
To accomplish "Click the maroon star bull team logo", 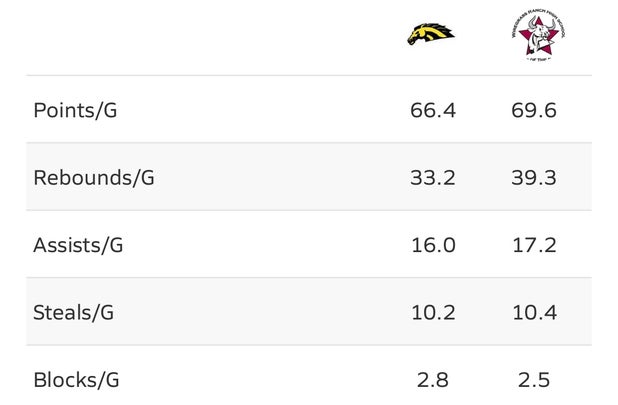I will (538, 36).
